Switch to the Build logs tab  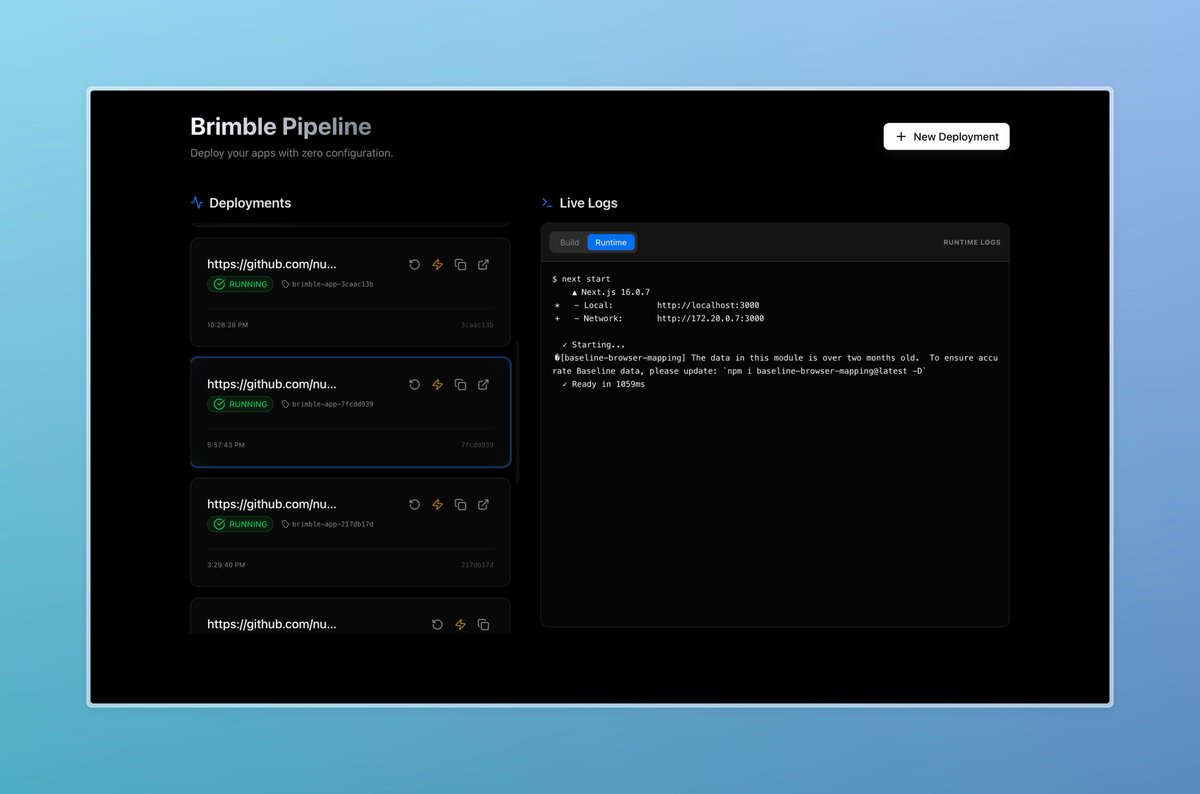pos(569,242)
